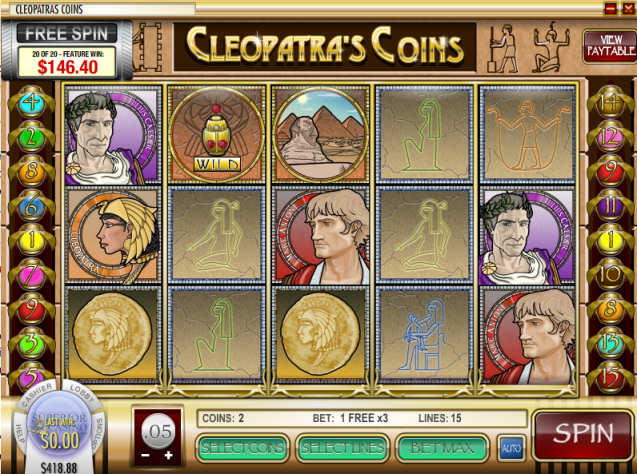Open Lobby from the chip menu
Screen dimensions: 637x474
click(x=83, y=392)
